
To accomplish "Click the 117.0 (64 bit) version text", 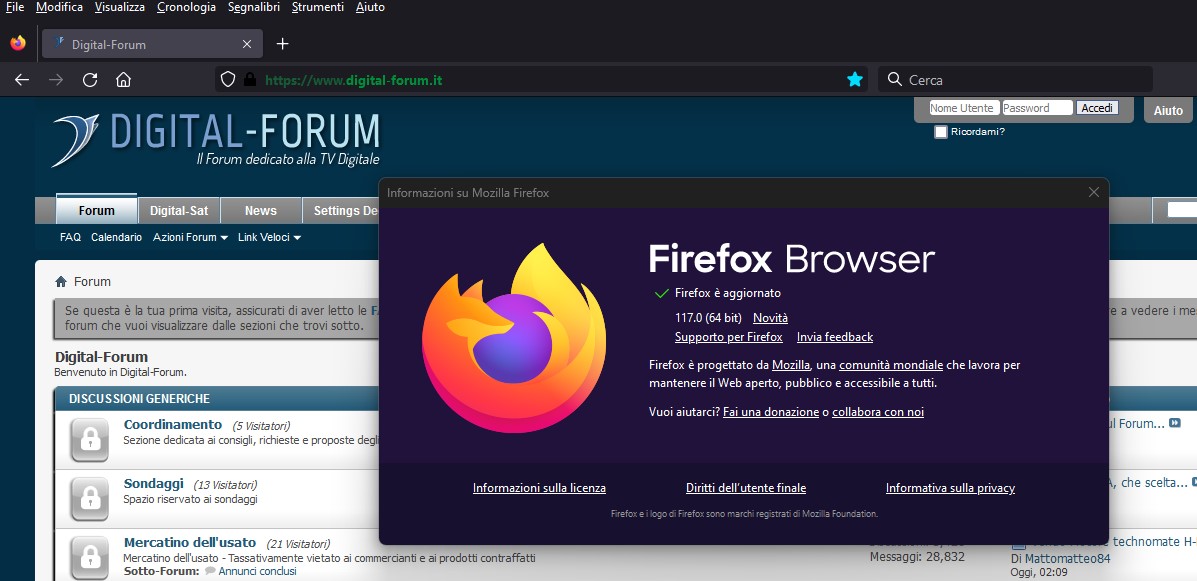I will pyautogui.click(x=708, y=318).
